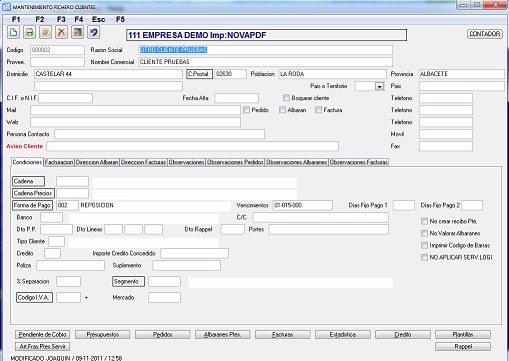Click the % Separacion field
This screenshot has height=361, width=509.
pyautogui.click(x=68, y=281)
